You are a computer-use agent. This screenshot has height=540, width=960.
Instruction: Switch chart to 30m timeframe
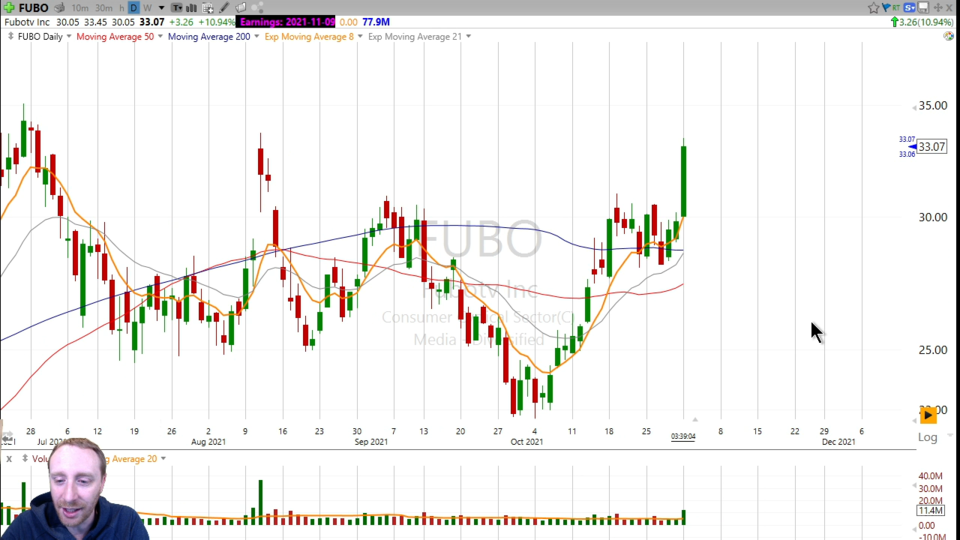[103, 8]
